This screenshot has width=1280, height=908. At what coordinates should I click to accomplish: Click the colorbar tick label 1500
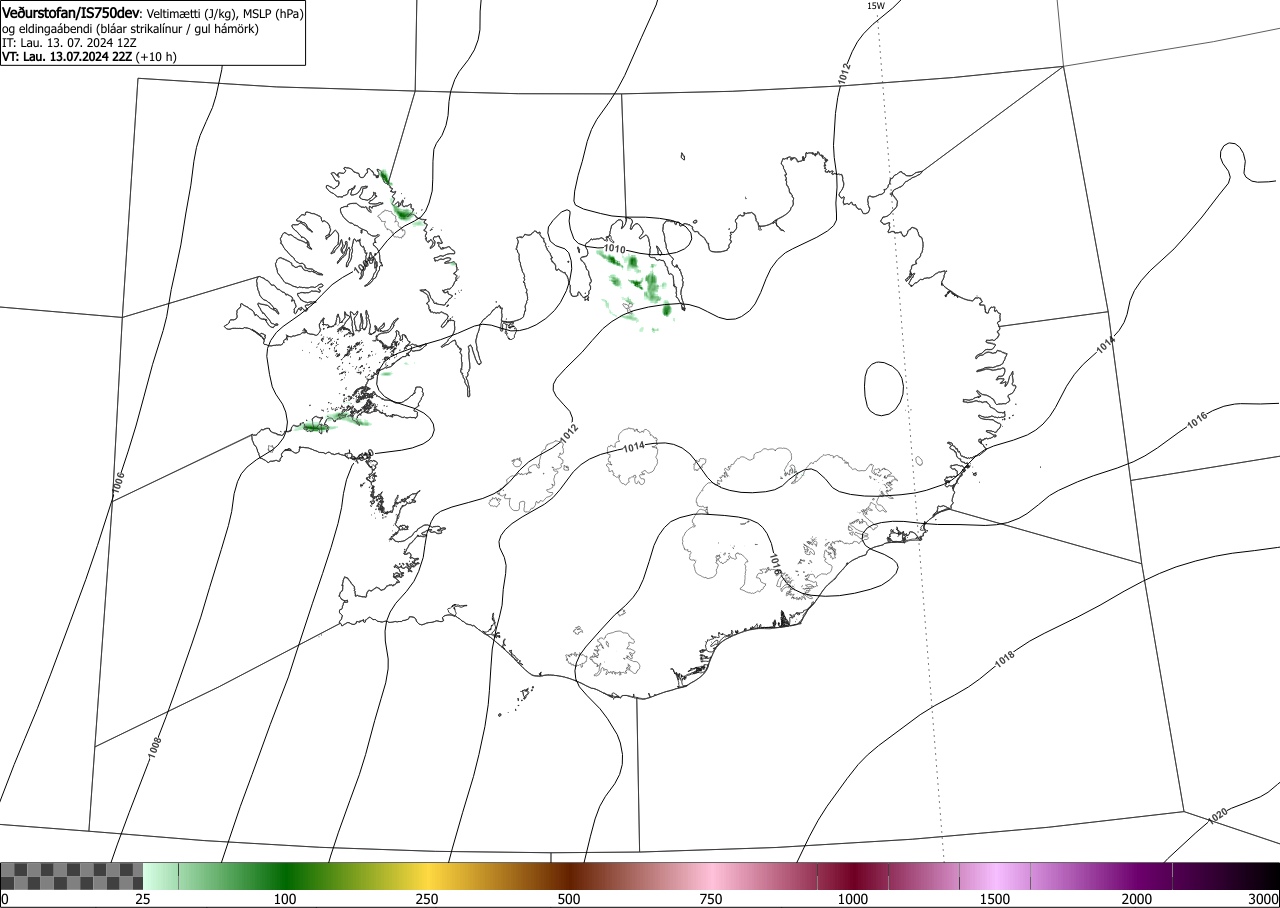coord(995,899)
